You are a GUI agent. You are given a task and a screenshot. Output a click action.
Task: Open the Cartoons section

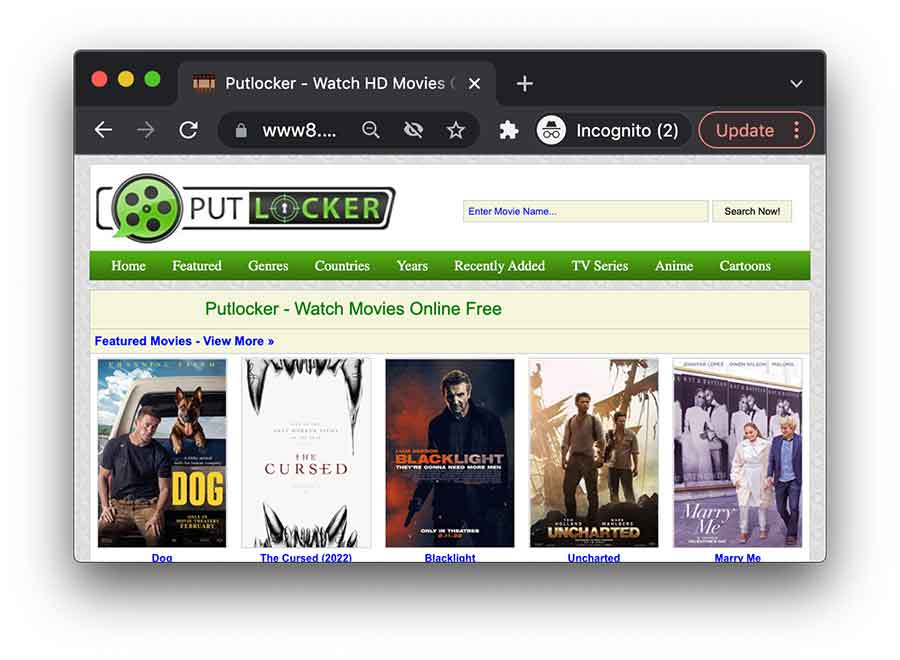(745, 266)
